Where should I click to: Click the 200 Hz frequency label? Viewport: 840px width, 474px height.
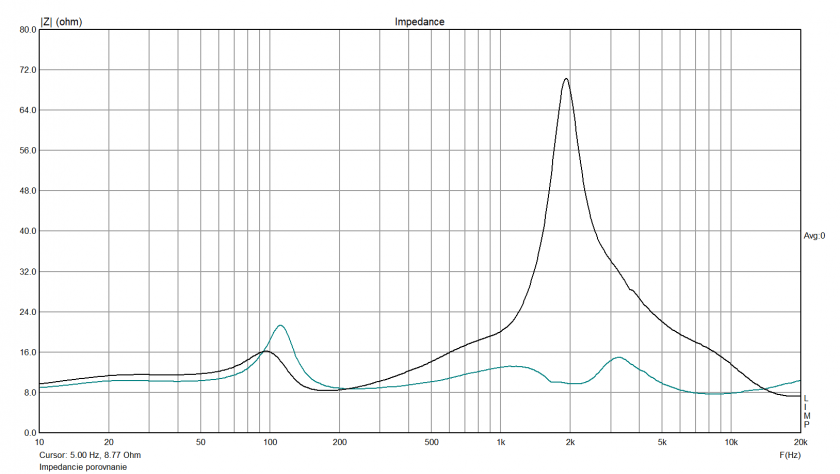coord(340,442)
